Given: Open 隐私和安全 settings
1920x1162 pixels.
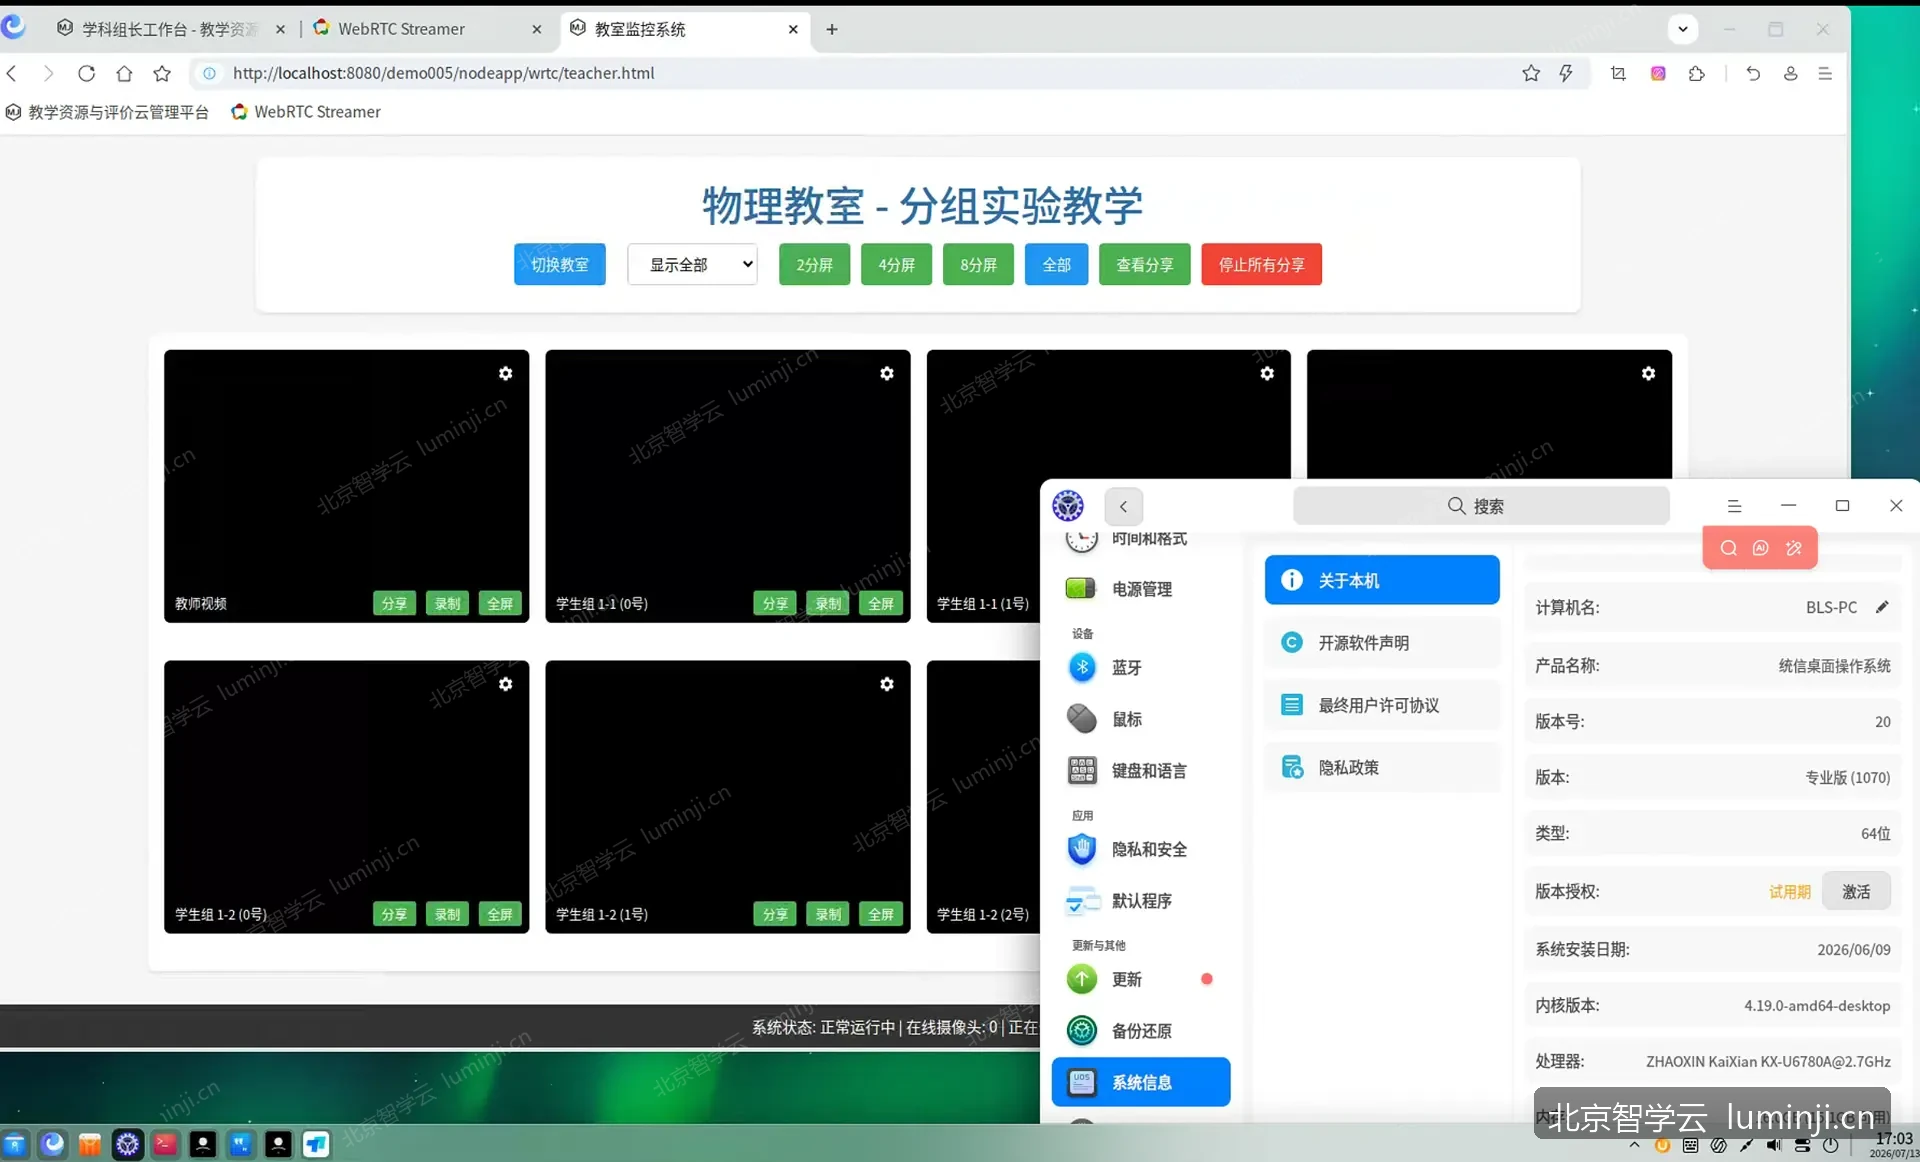Looking at the screenshot, I should pyautogui.click(x=1141, y=849).
